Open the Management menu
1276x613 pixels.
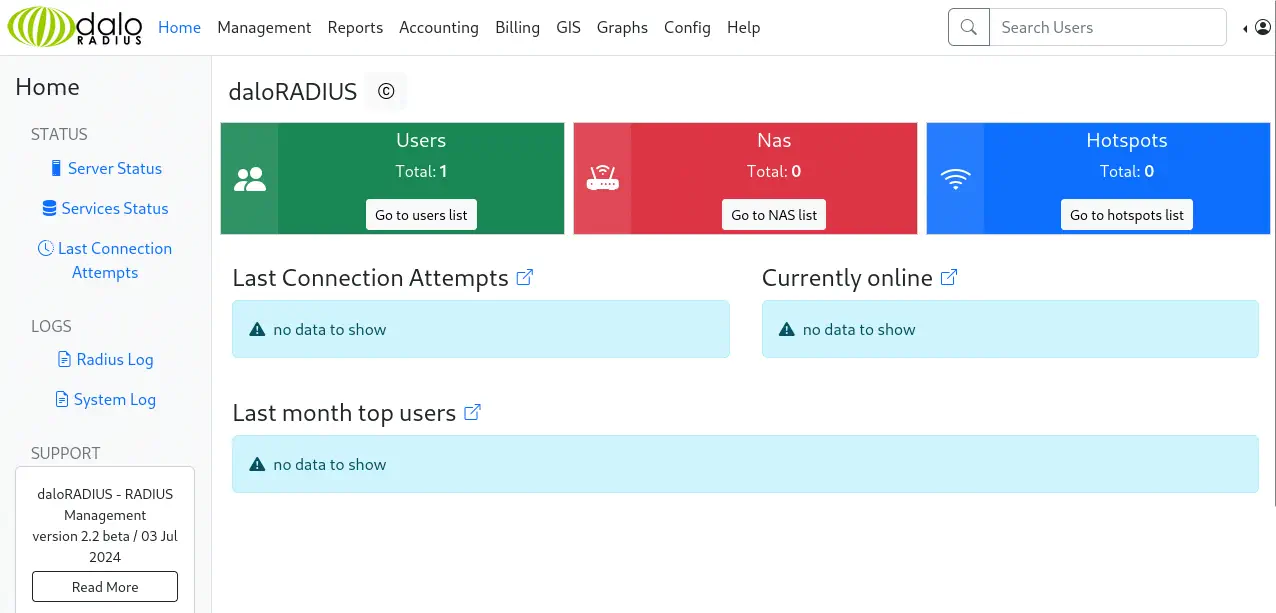point(264,27)
